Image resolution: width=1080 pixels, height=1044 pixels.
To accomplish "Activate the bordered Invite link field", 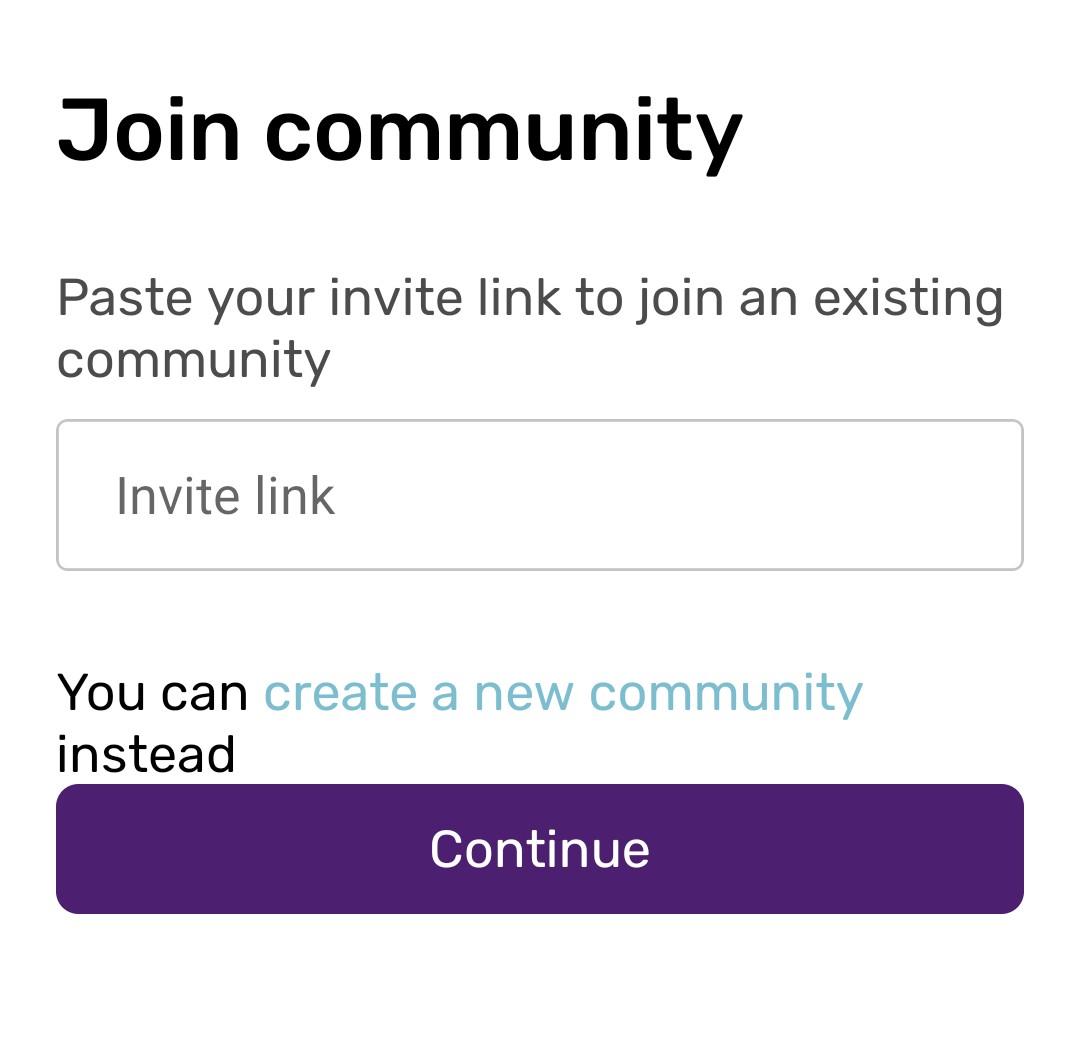I will (540, 496).
